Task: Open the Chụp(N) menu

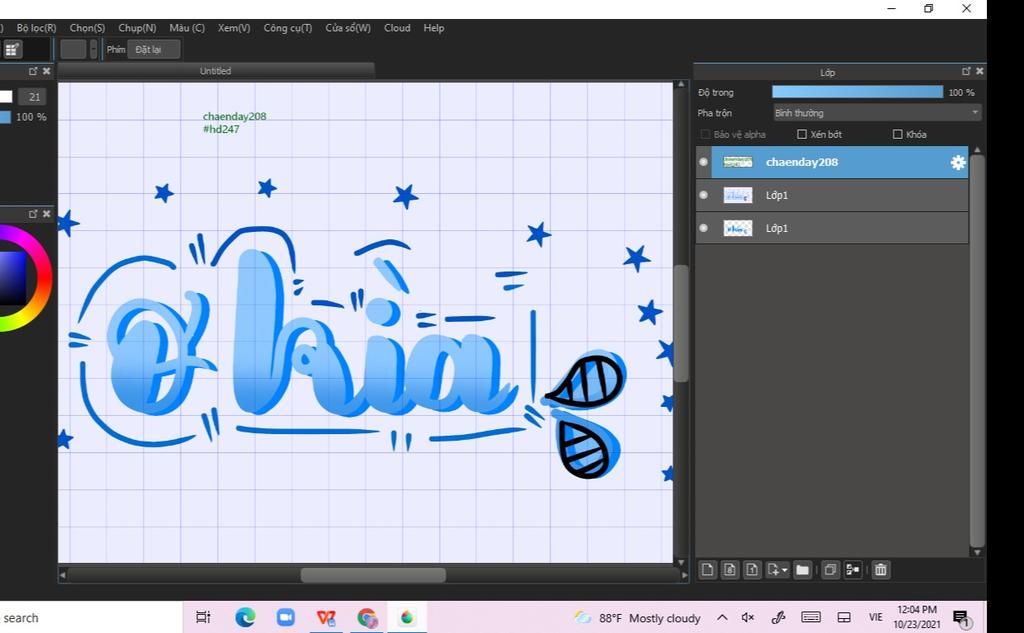Action: pyautogui.click(x=137, y=27)
